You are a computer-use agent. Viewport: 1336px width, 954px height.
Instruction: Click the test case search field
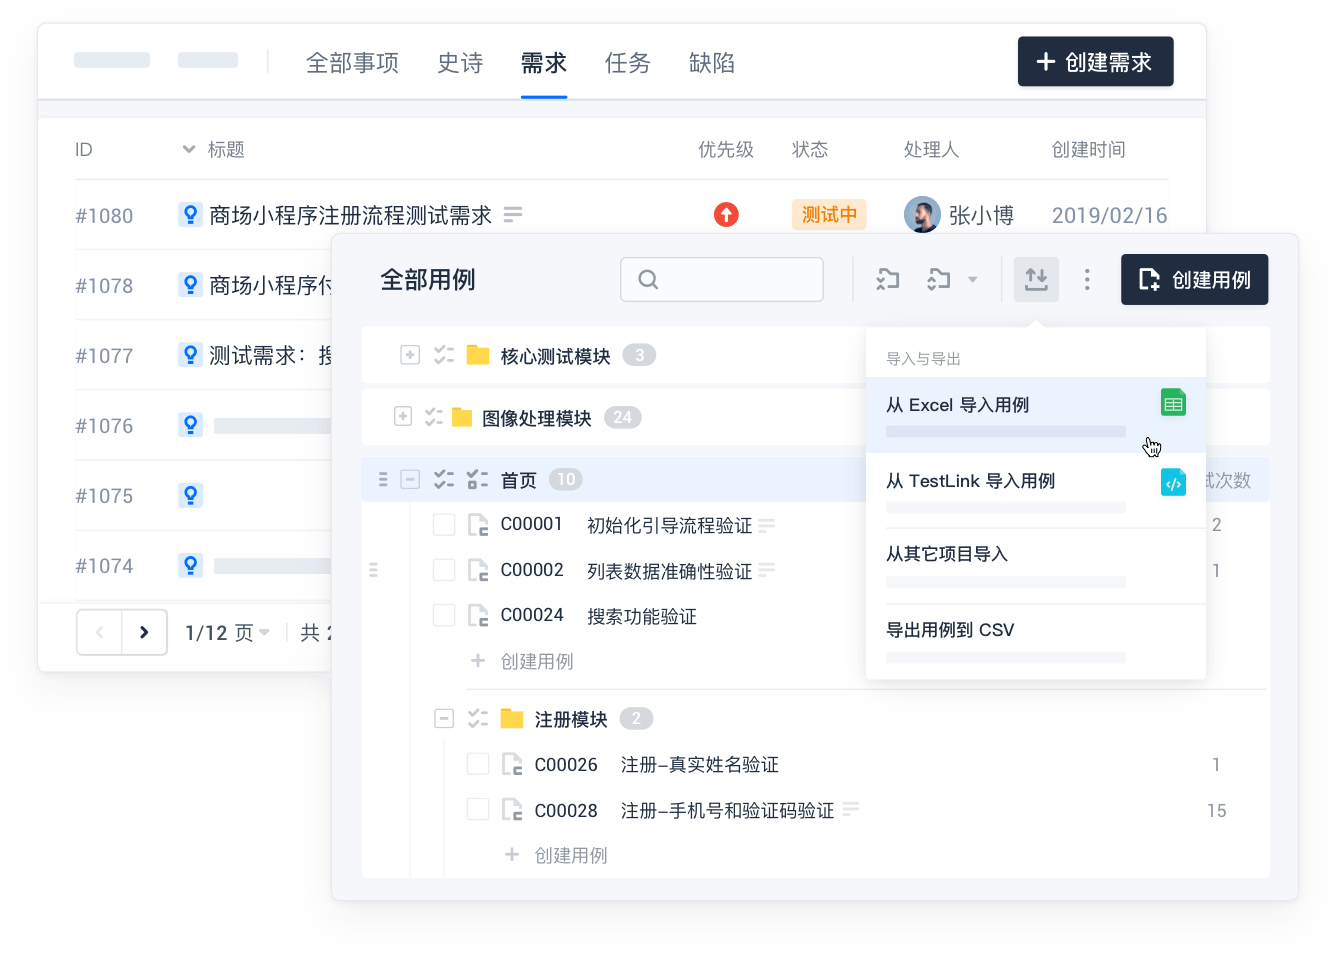point(722,280)
